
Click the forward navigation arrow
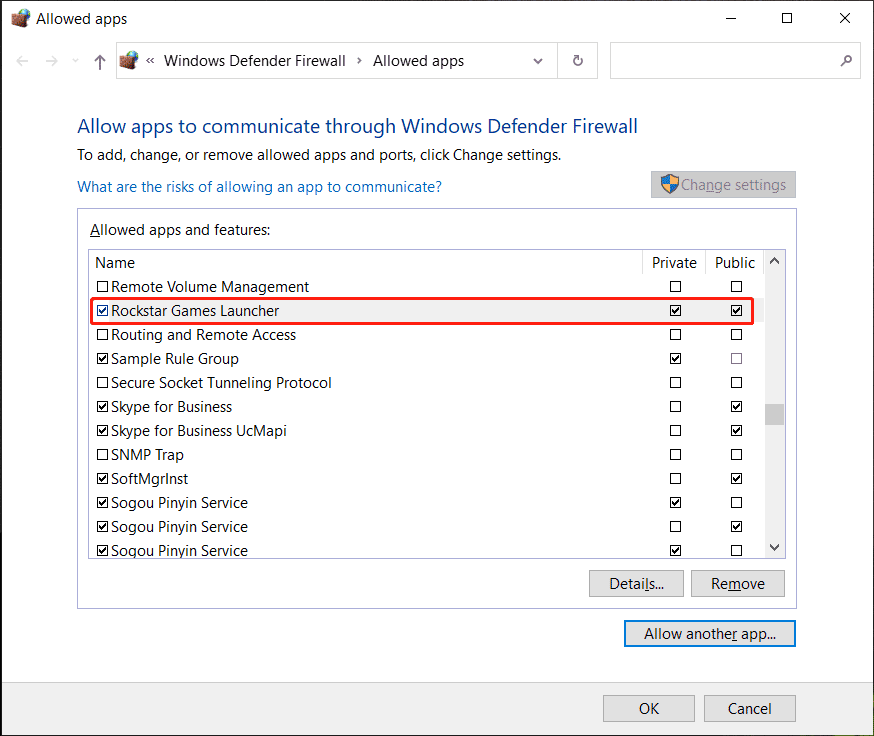pyautogui.click(x=52, y=61)
